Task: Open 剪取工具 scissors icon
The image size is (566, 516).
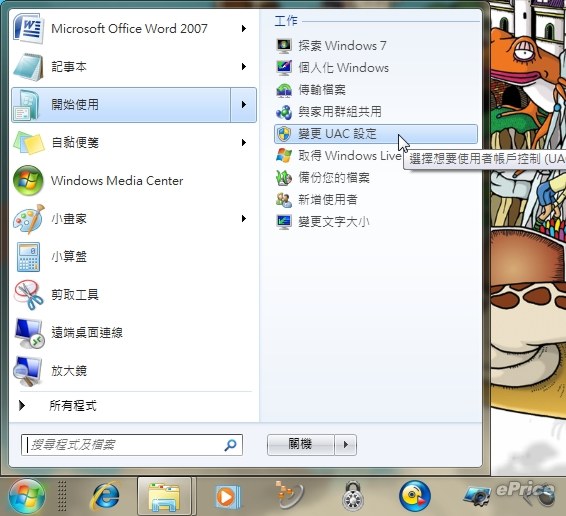Action: click(x=28, y=295)
